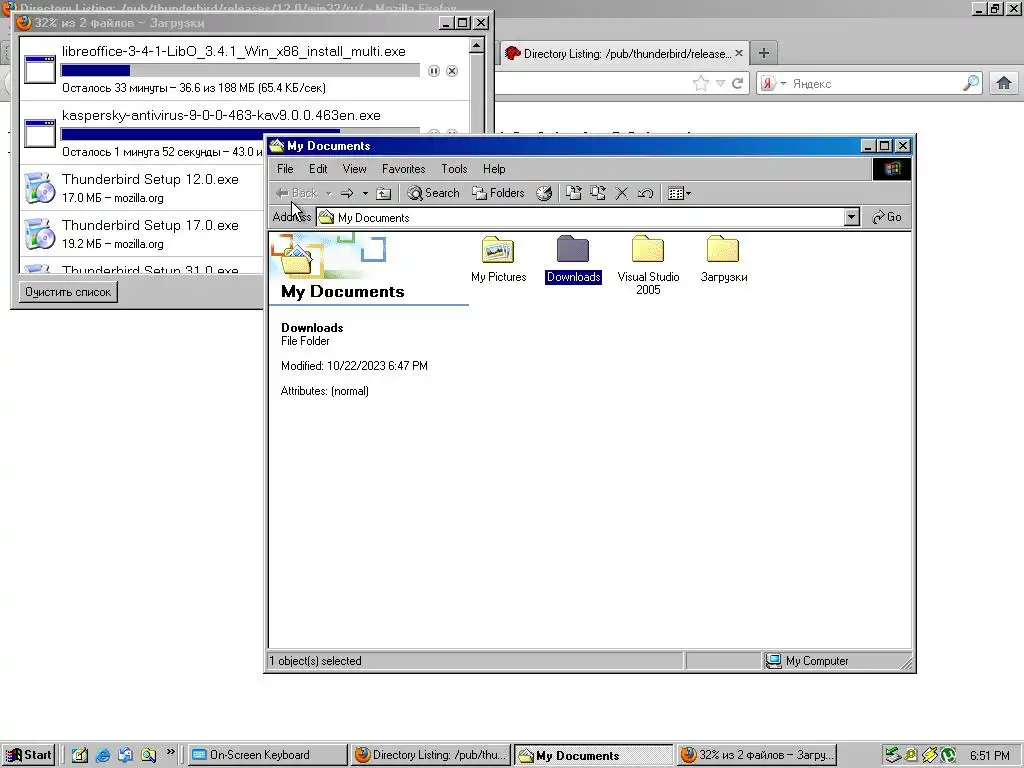Viewport: 1024px width, 768px height.
Task: Open the File menu
Action: point(285,169)
